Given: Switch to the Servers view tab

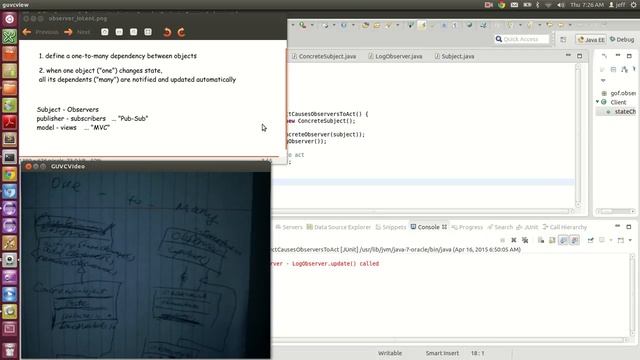Looking at the screenshot, I should (x=289, y=227).
